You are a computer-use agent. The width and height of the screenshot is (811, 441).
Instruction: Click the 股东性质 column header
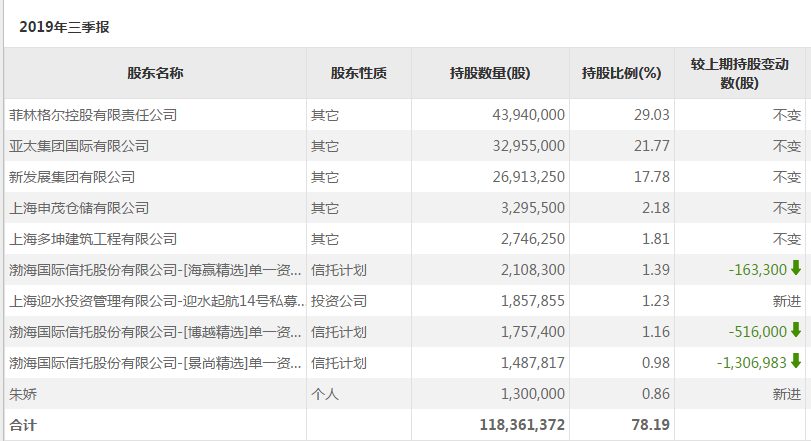359,73
